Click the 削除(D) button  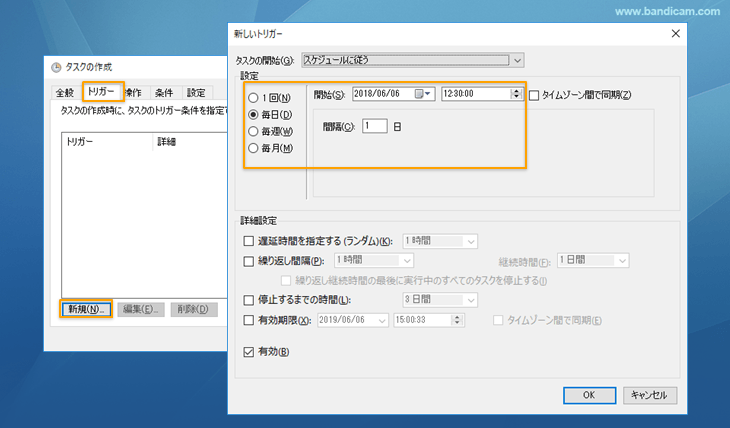194,309
